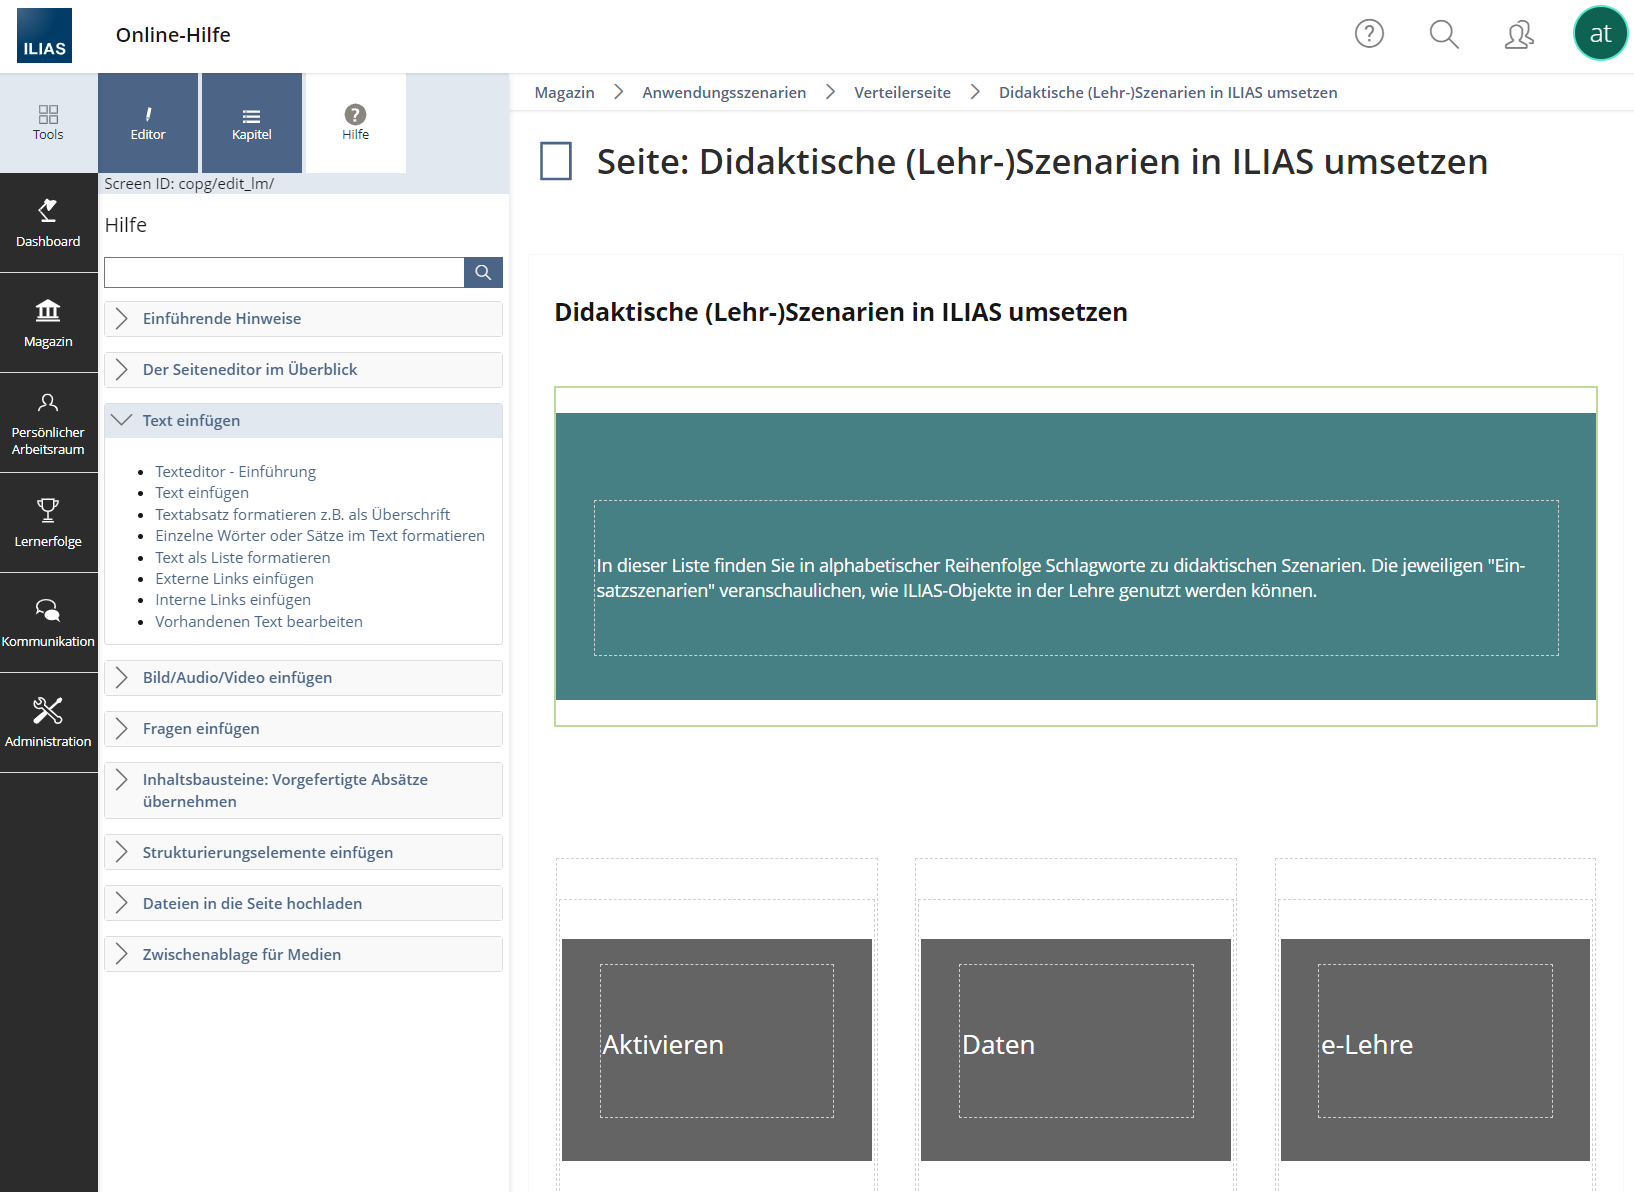Toggle the checkbox beside the page title
The height and width of the screenshot is (1192, 1634).
coord(556,161)
